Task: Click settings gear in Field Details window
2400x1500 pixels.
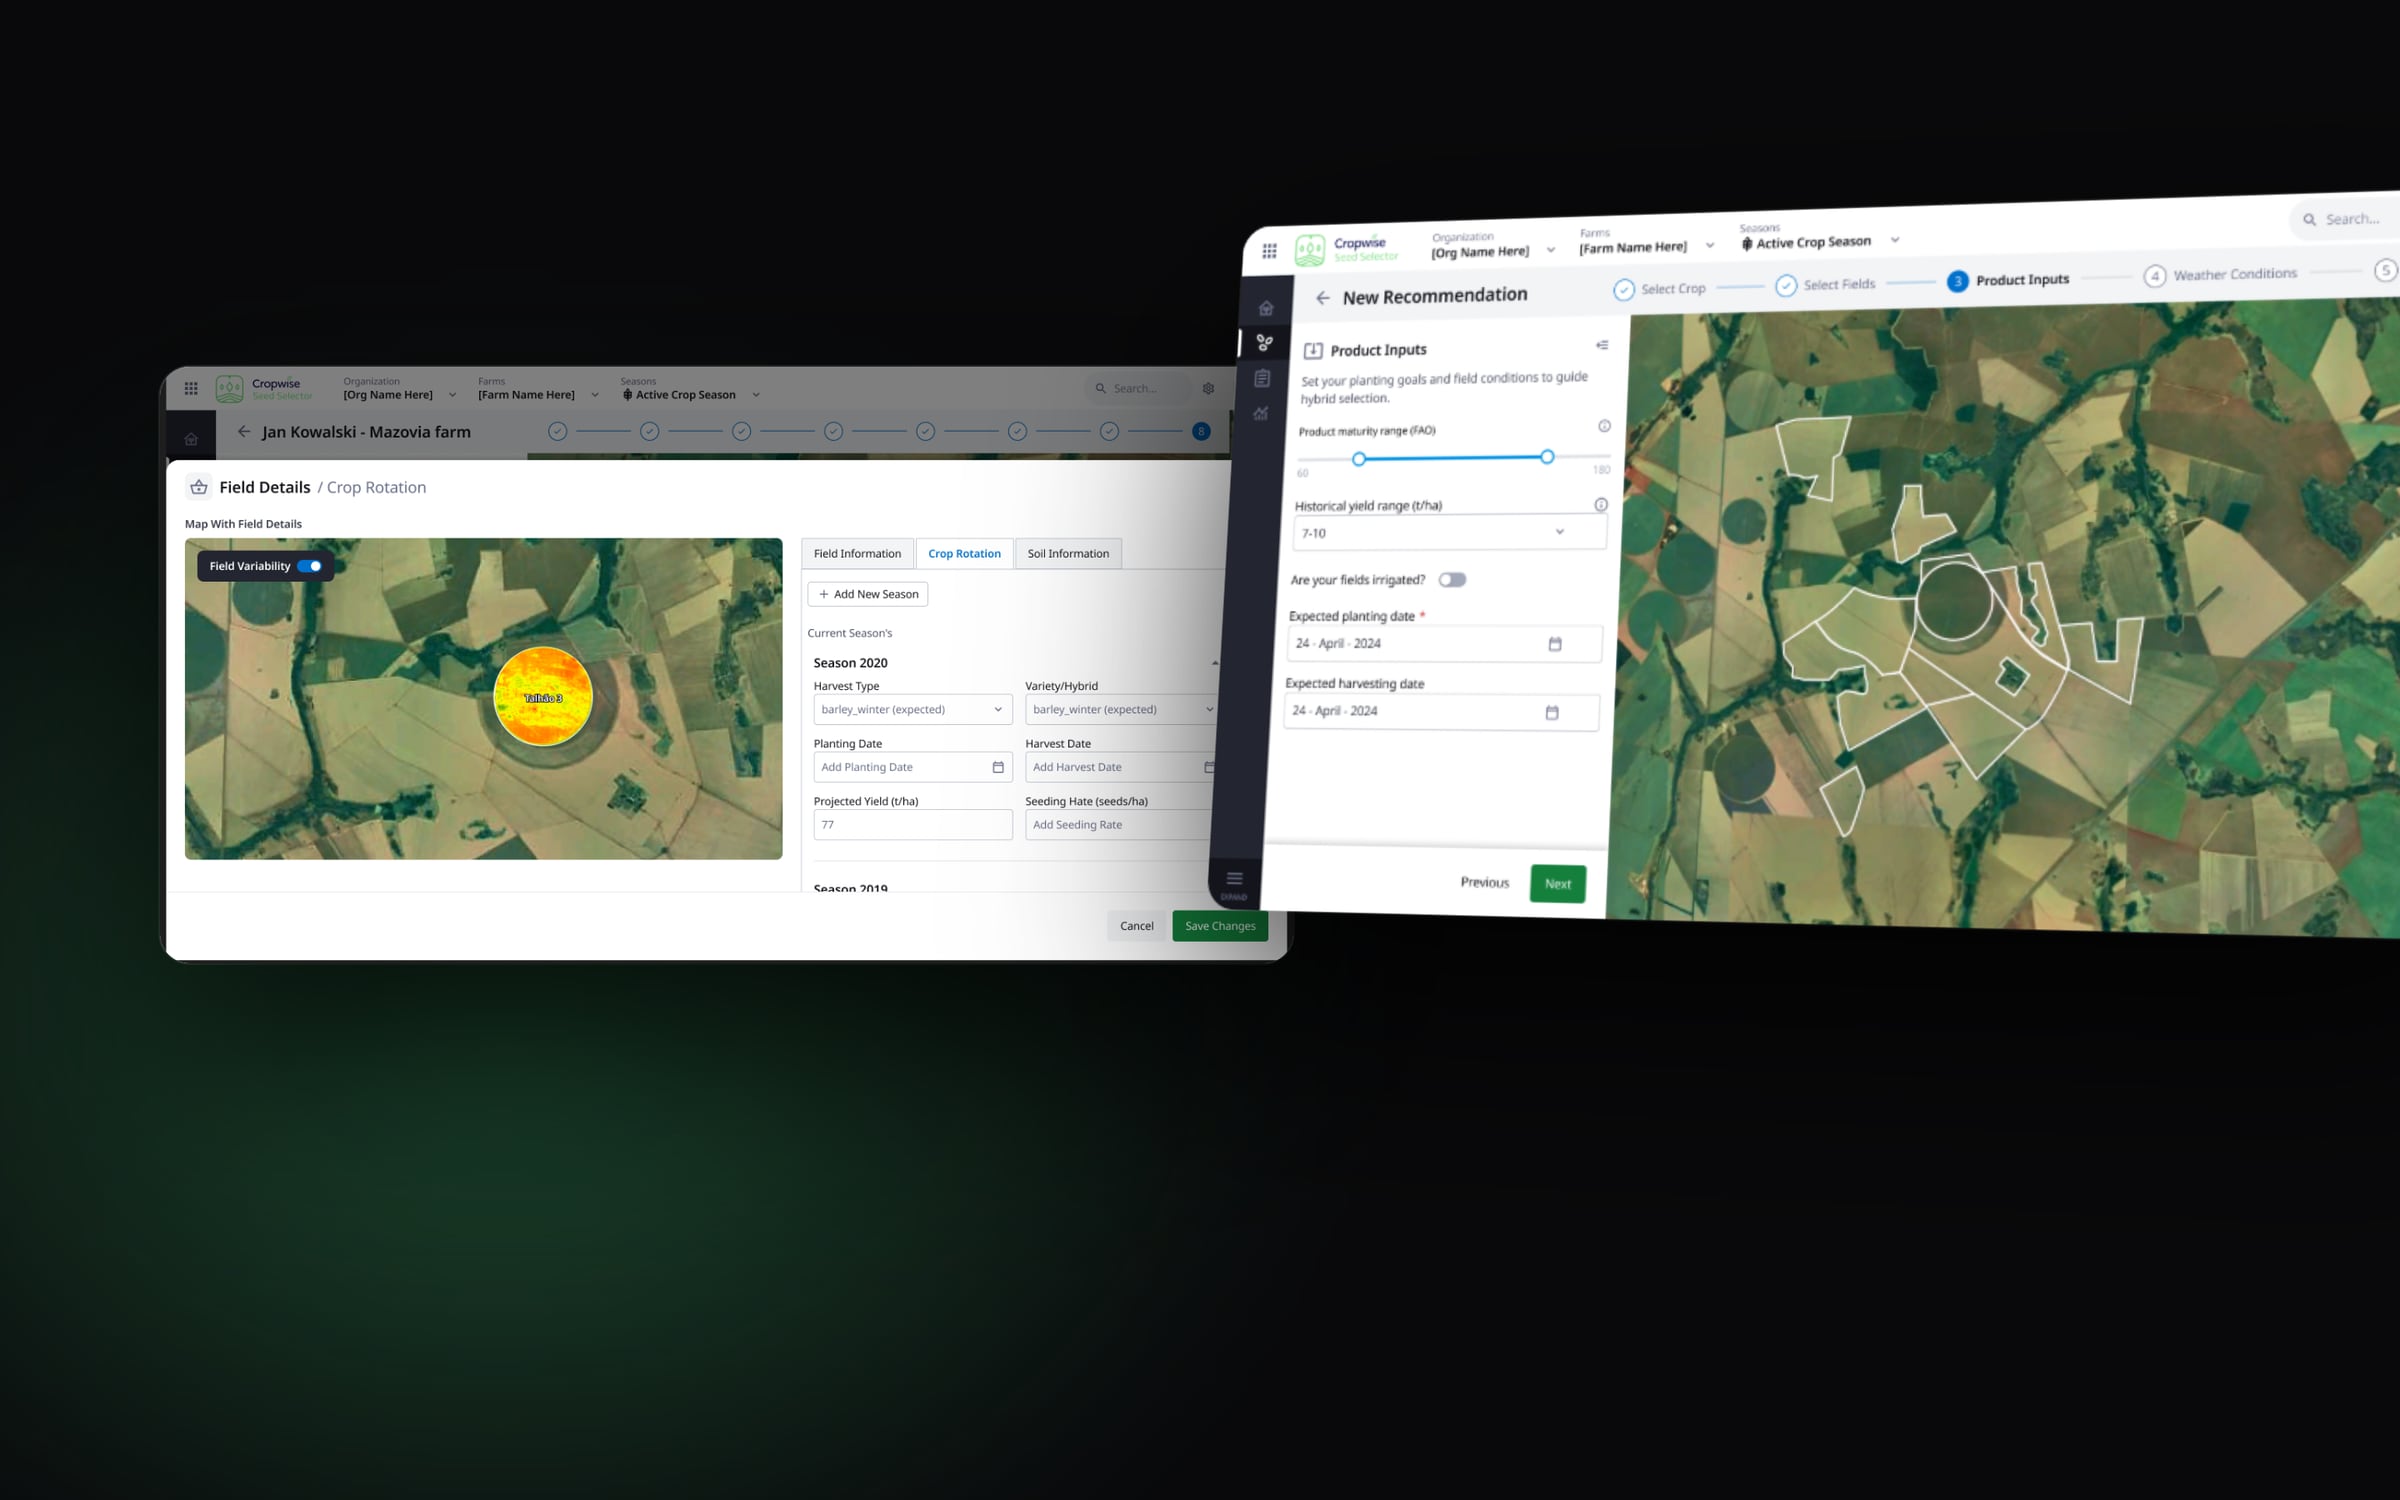Action: point(1208,388)
